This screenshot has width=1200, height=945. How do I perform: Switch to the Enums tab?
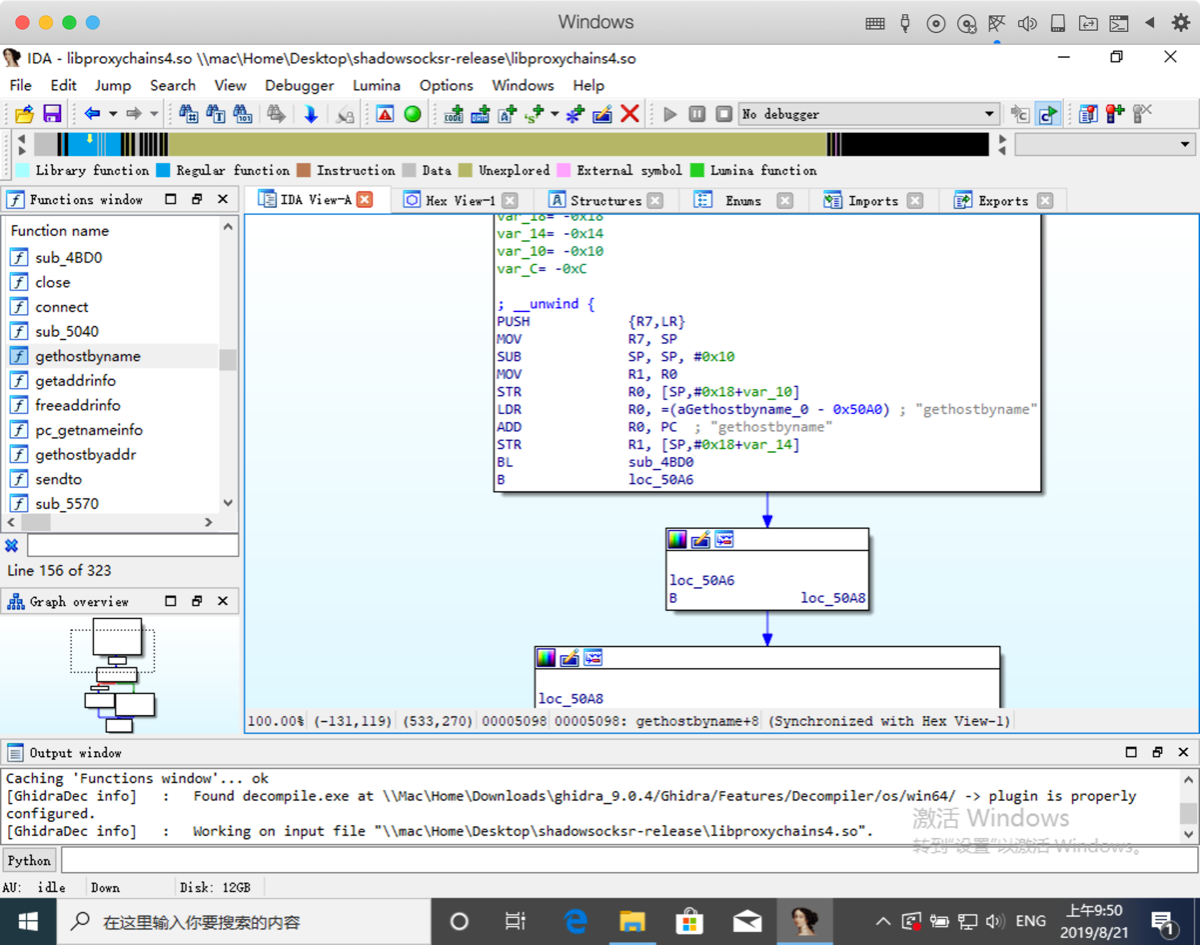pyautogui.click(x=743, y=200)
